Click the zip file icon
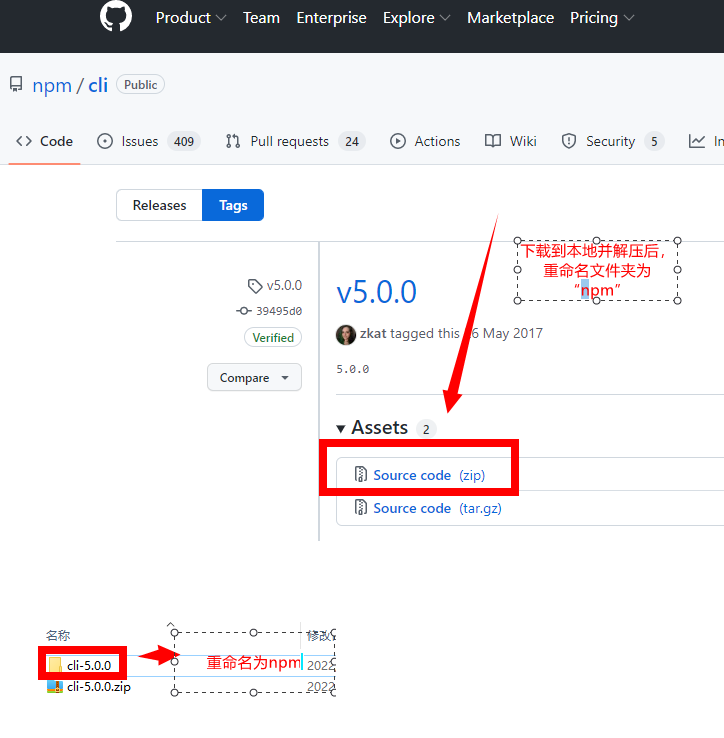724x738 pixels. 361,474
